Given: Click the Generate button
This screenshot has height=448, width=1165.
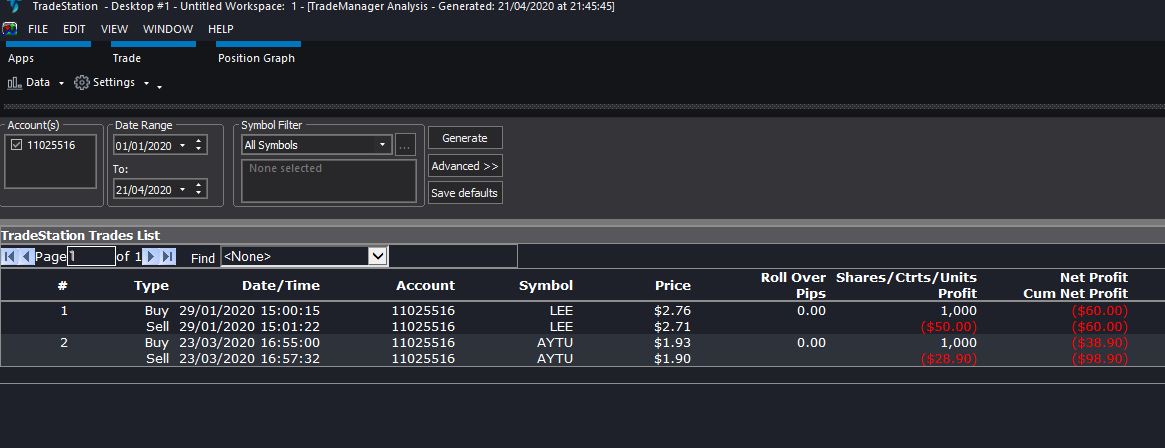Looking at the screenshot, I should [x=465, y=138].
